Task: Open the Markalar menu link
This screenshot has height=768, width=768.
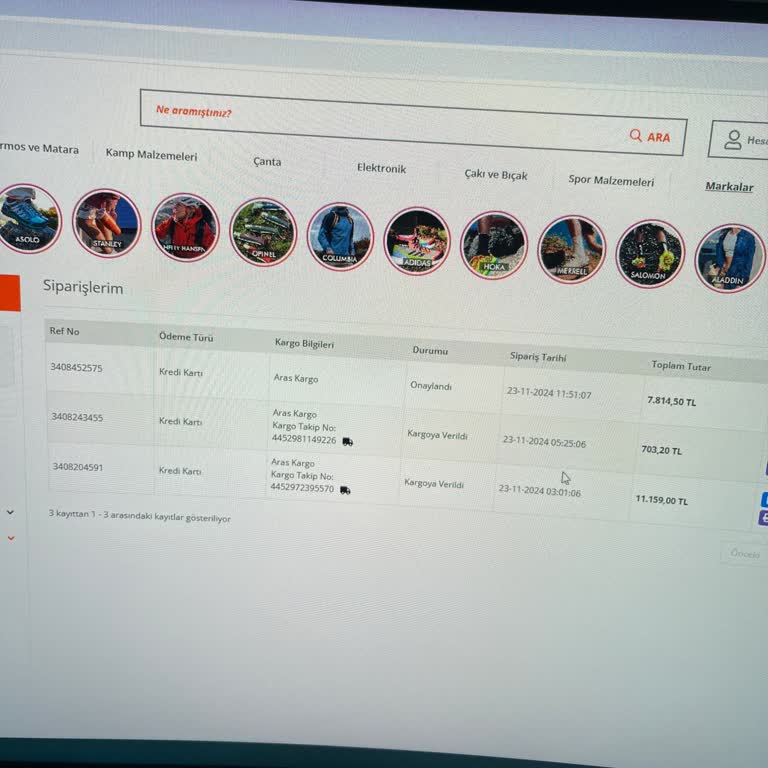Action: point(729,187)
